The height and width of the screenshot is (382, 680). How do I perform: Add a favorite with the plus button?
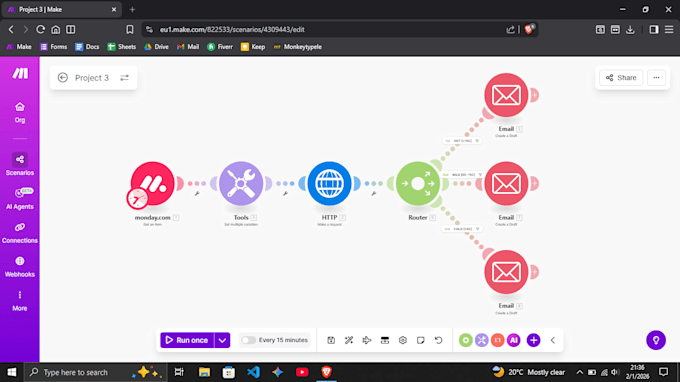pos(533,340)
